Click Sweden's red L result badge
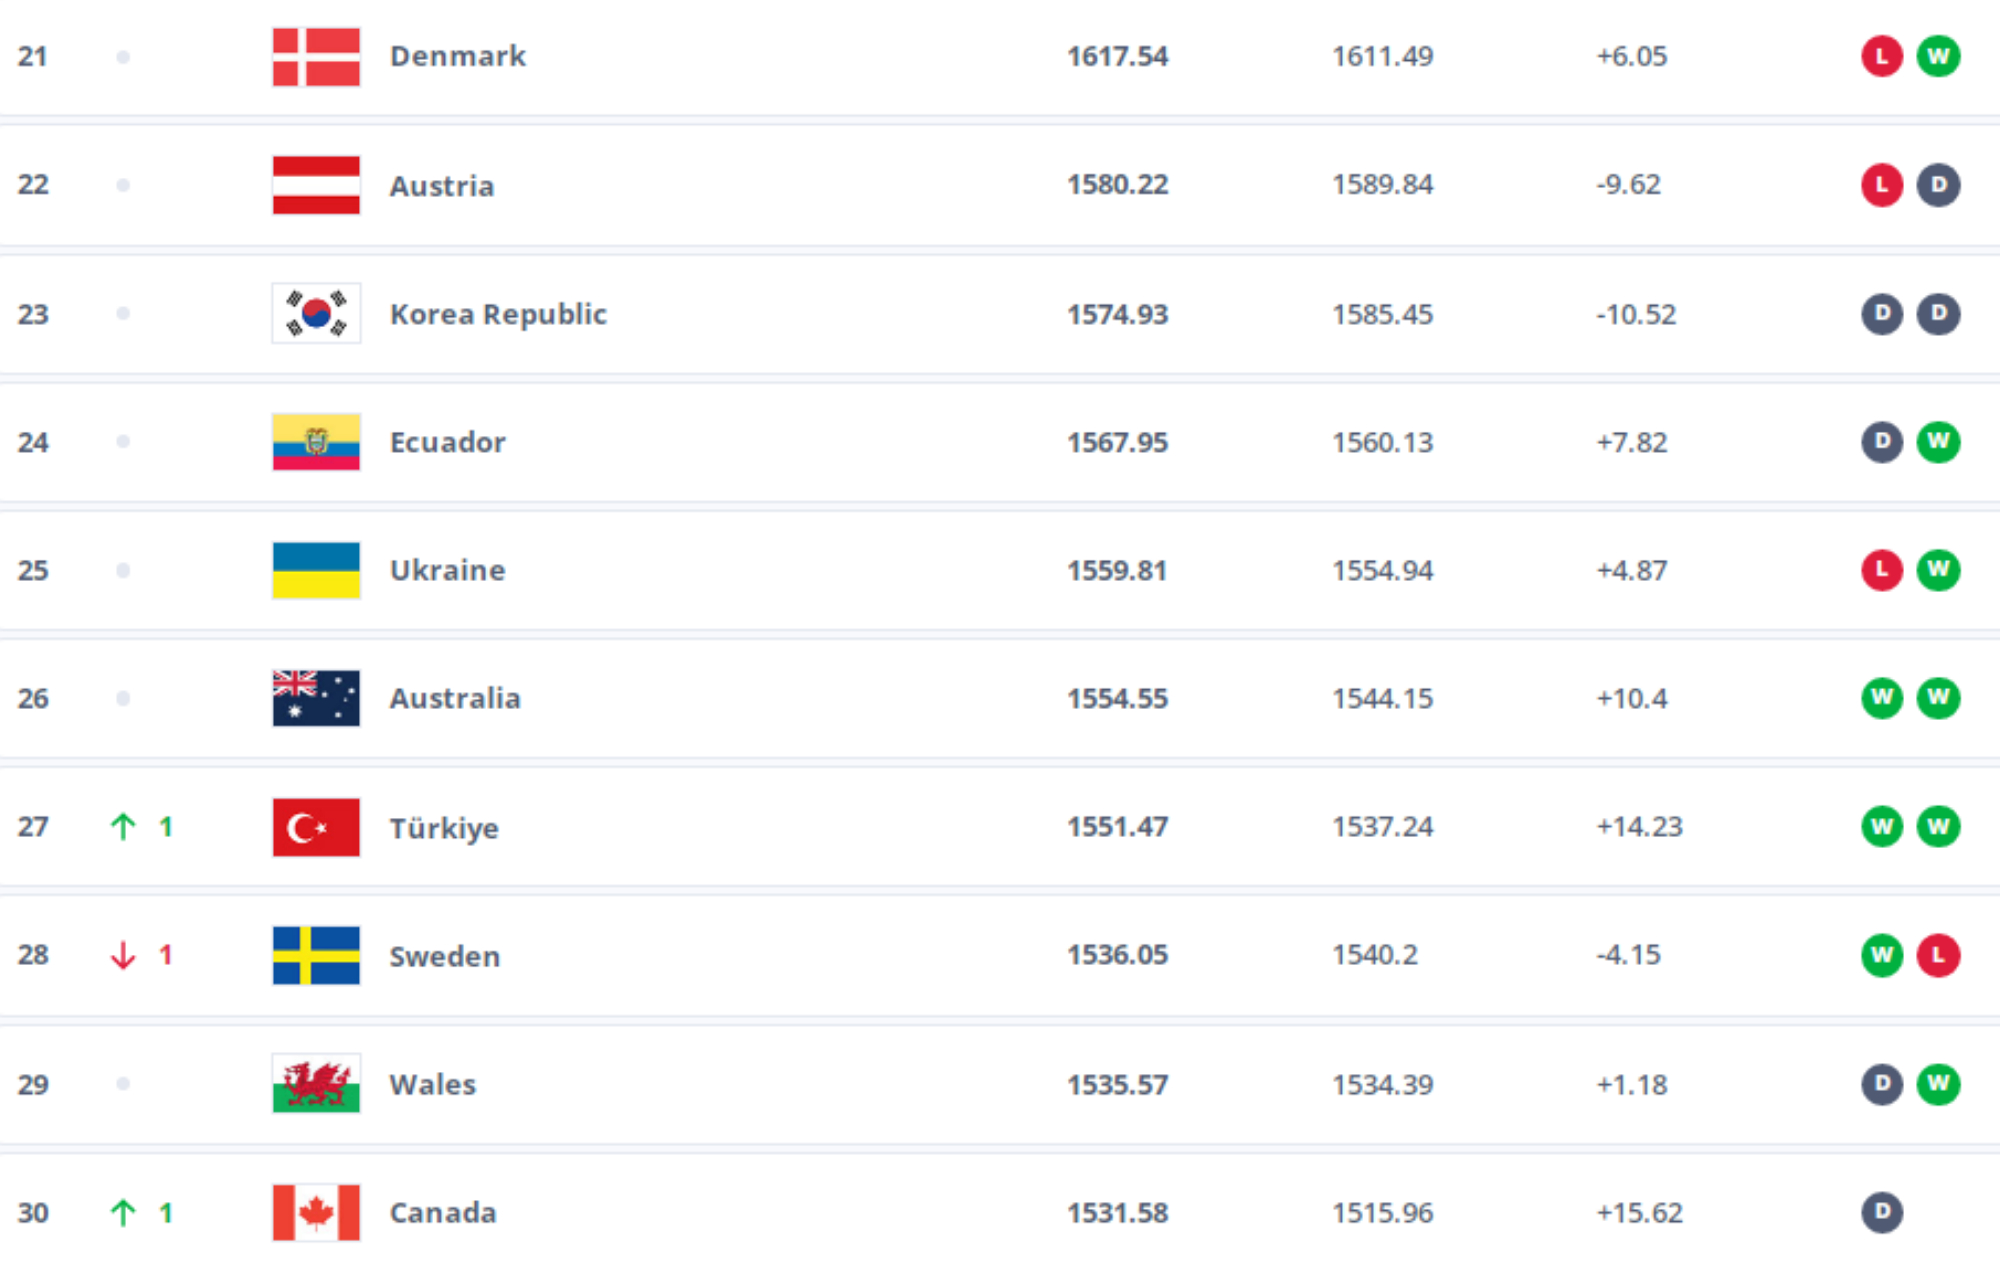This screenshot has width=2000, height=1261. [x=1938, y=955]
